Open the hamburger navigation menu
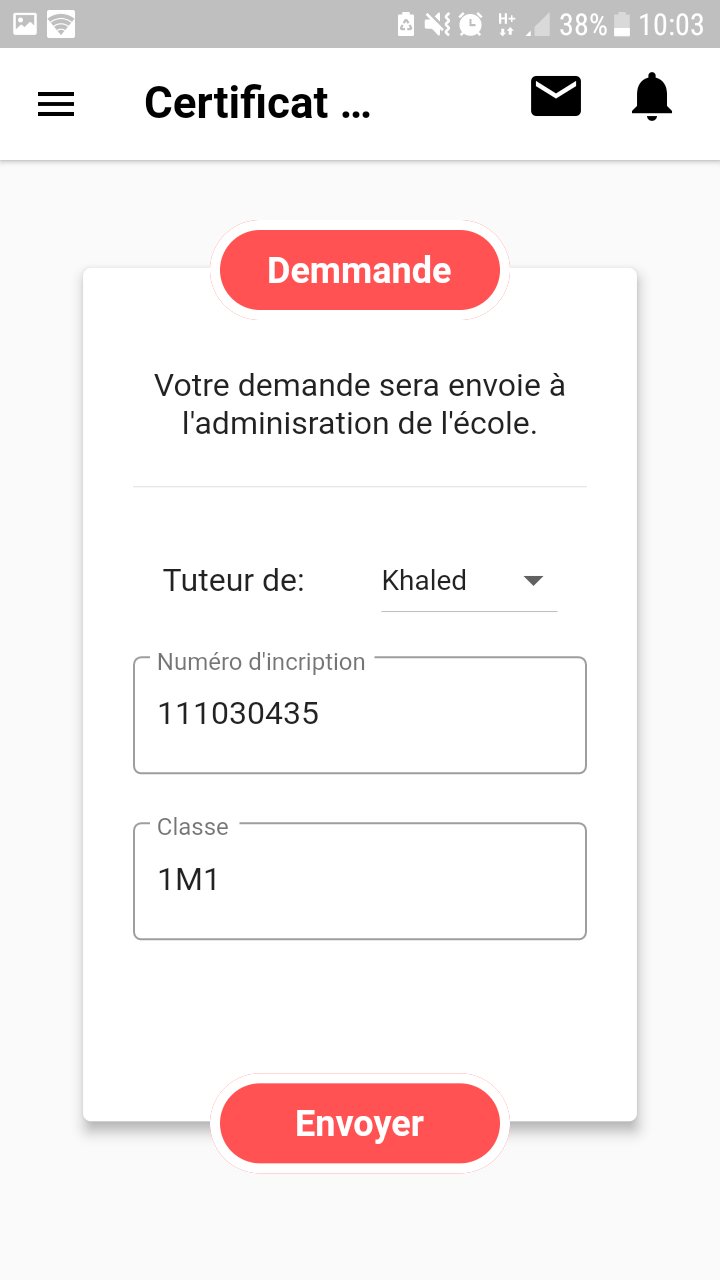720x1280 pixels. click(56, 104)
